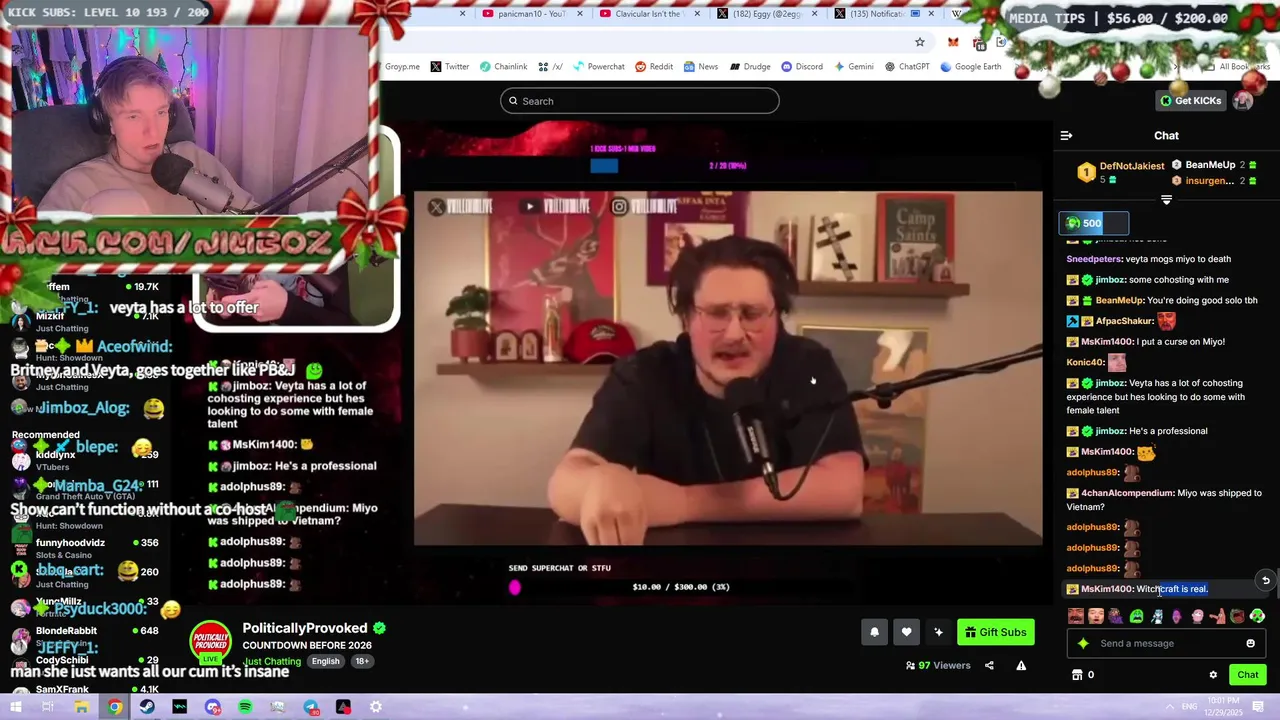This screenshot has height=720, width=1280.
Task: Open the shop icon under chat box
Action: point(1077,675)
